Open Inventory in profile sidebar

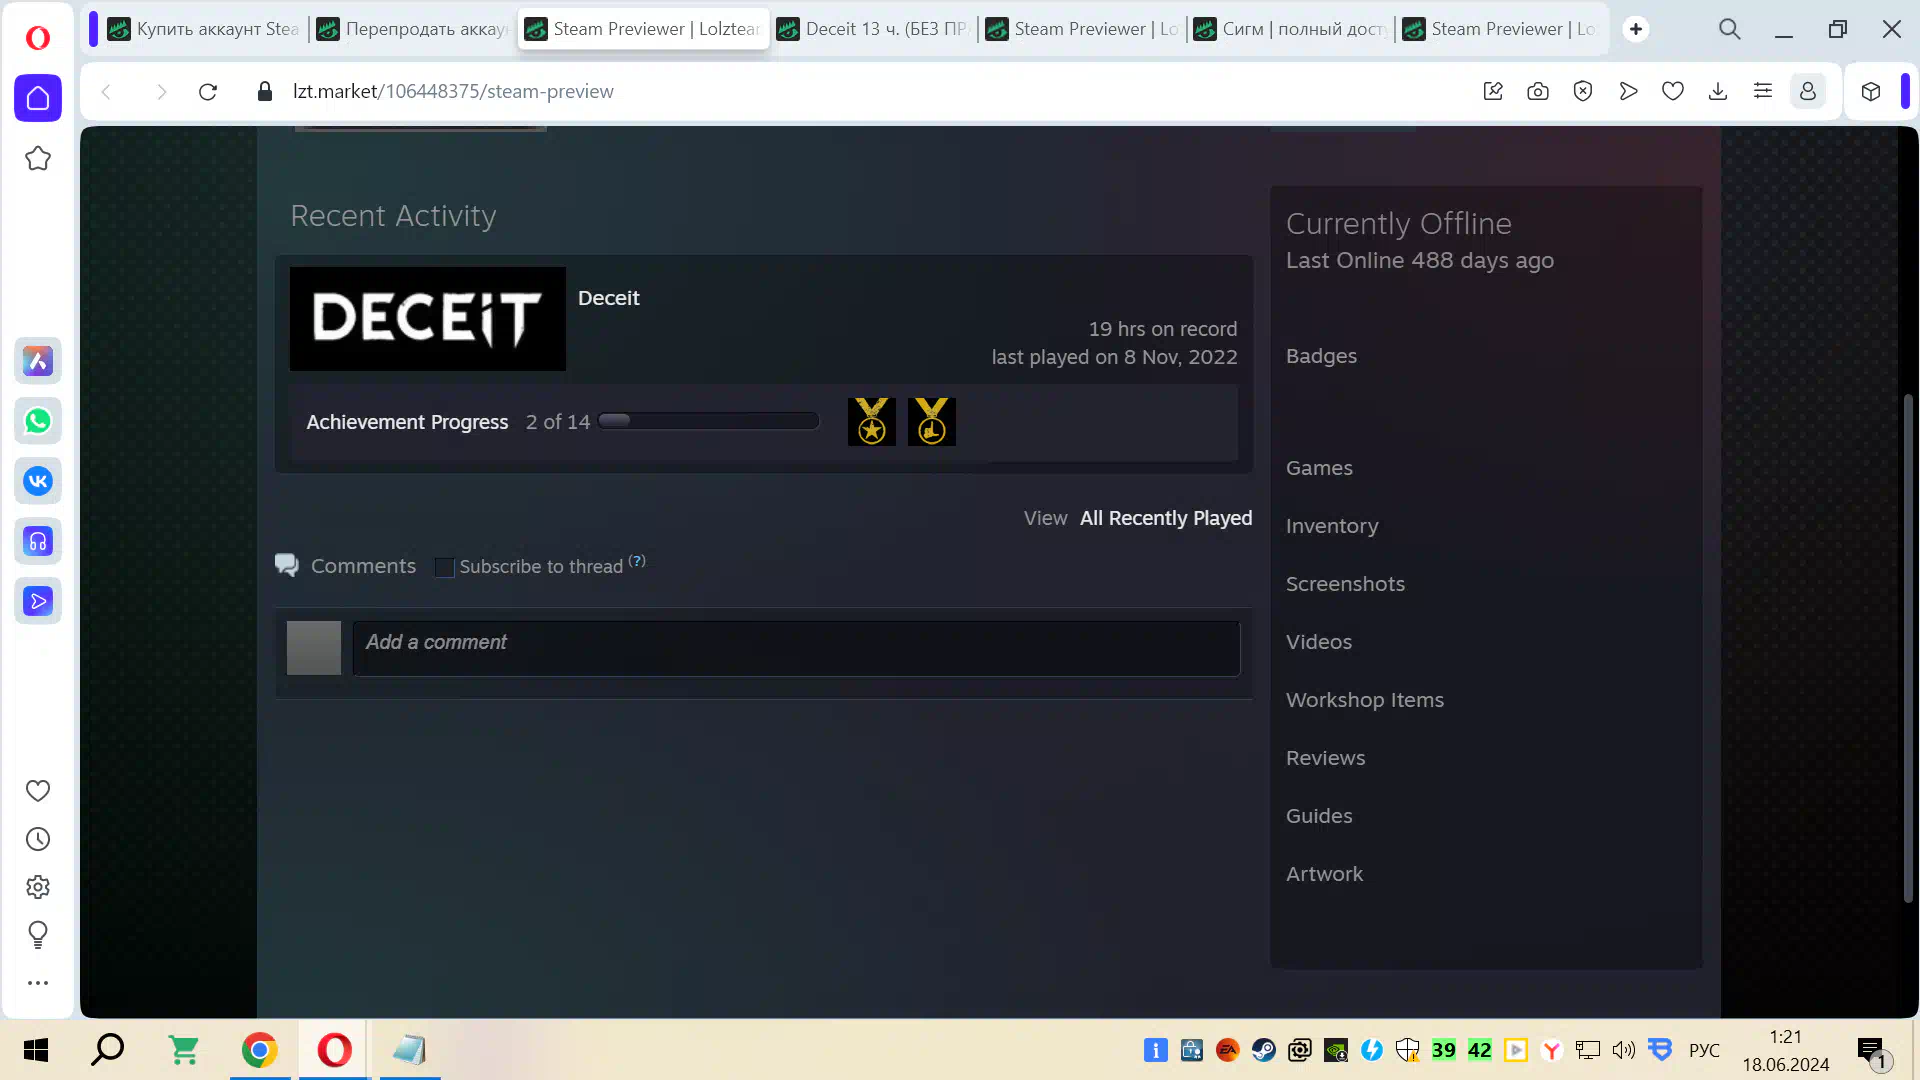(x=1332, y=526)
